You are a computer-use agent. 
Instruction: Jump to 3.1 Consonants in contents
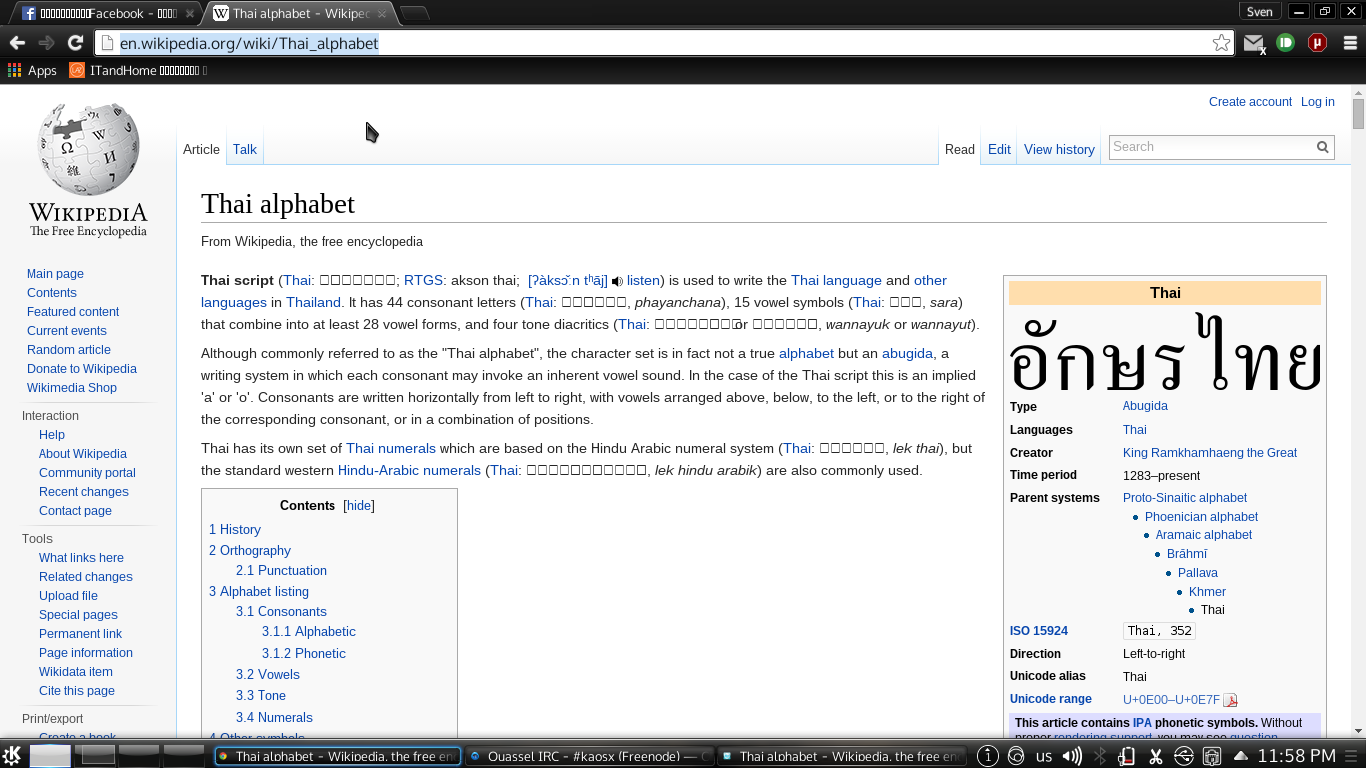tap(281, 612)
